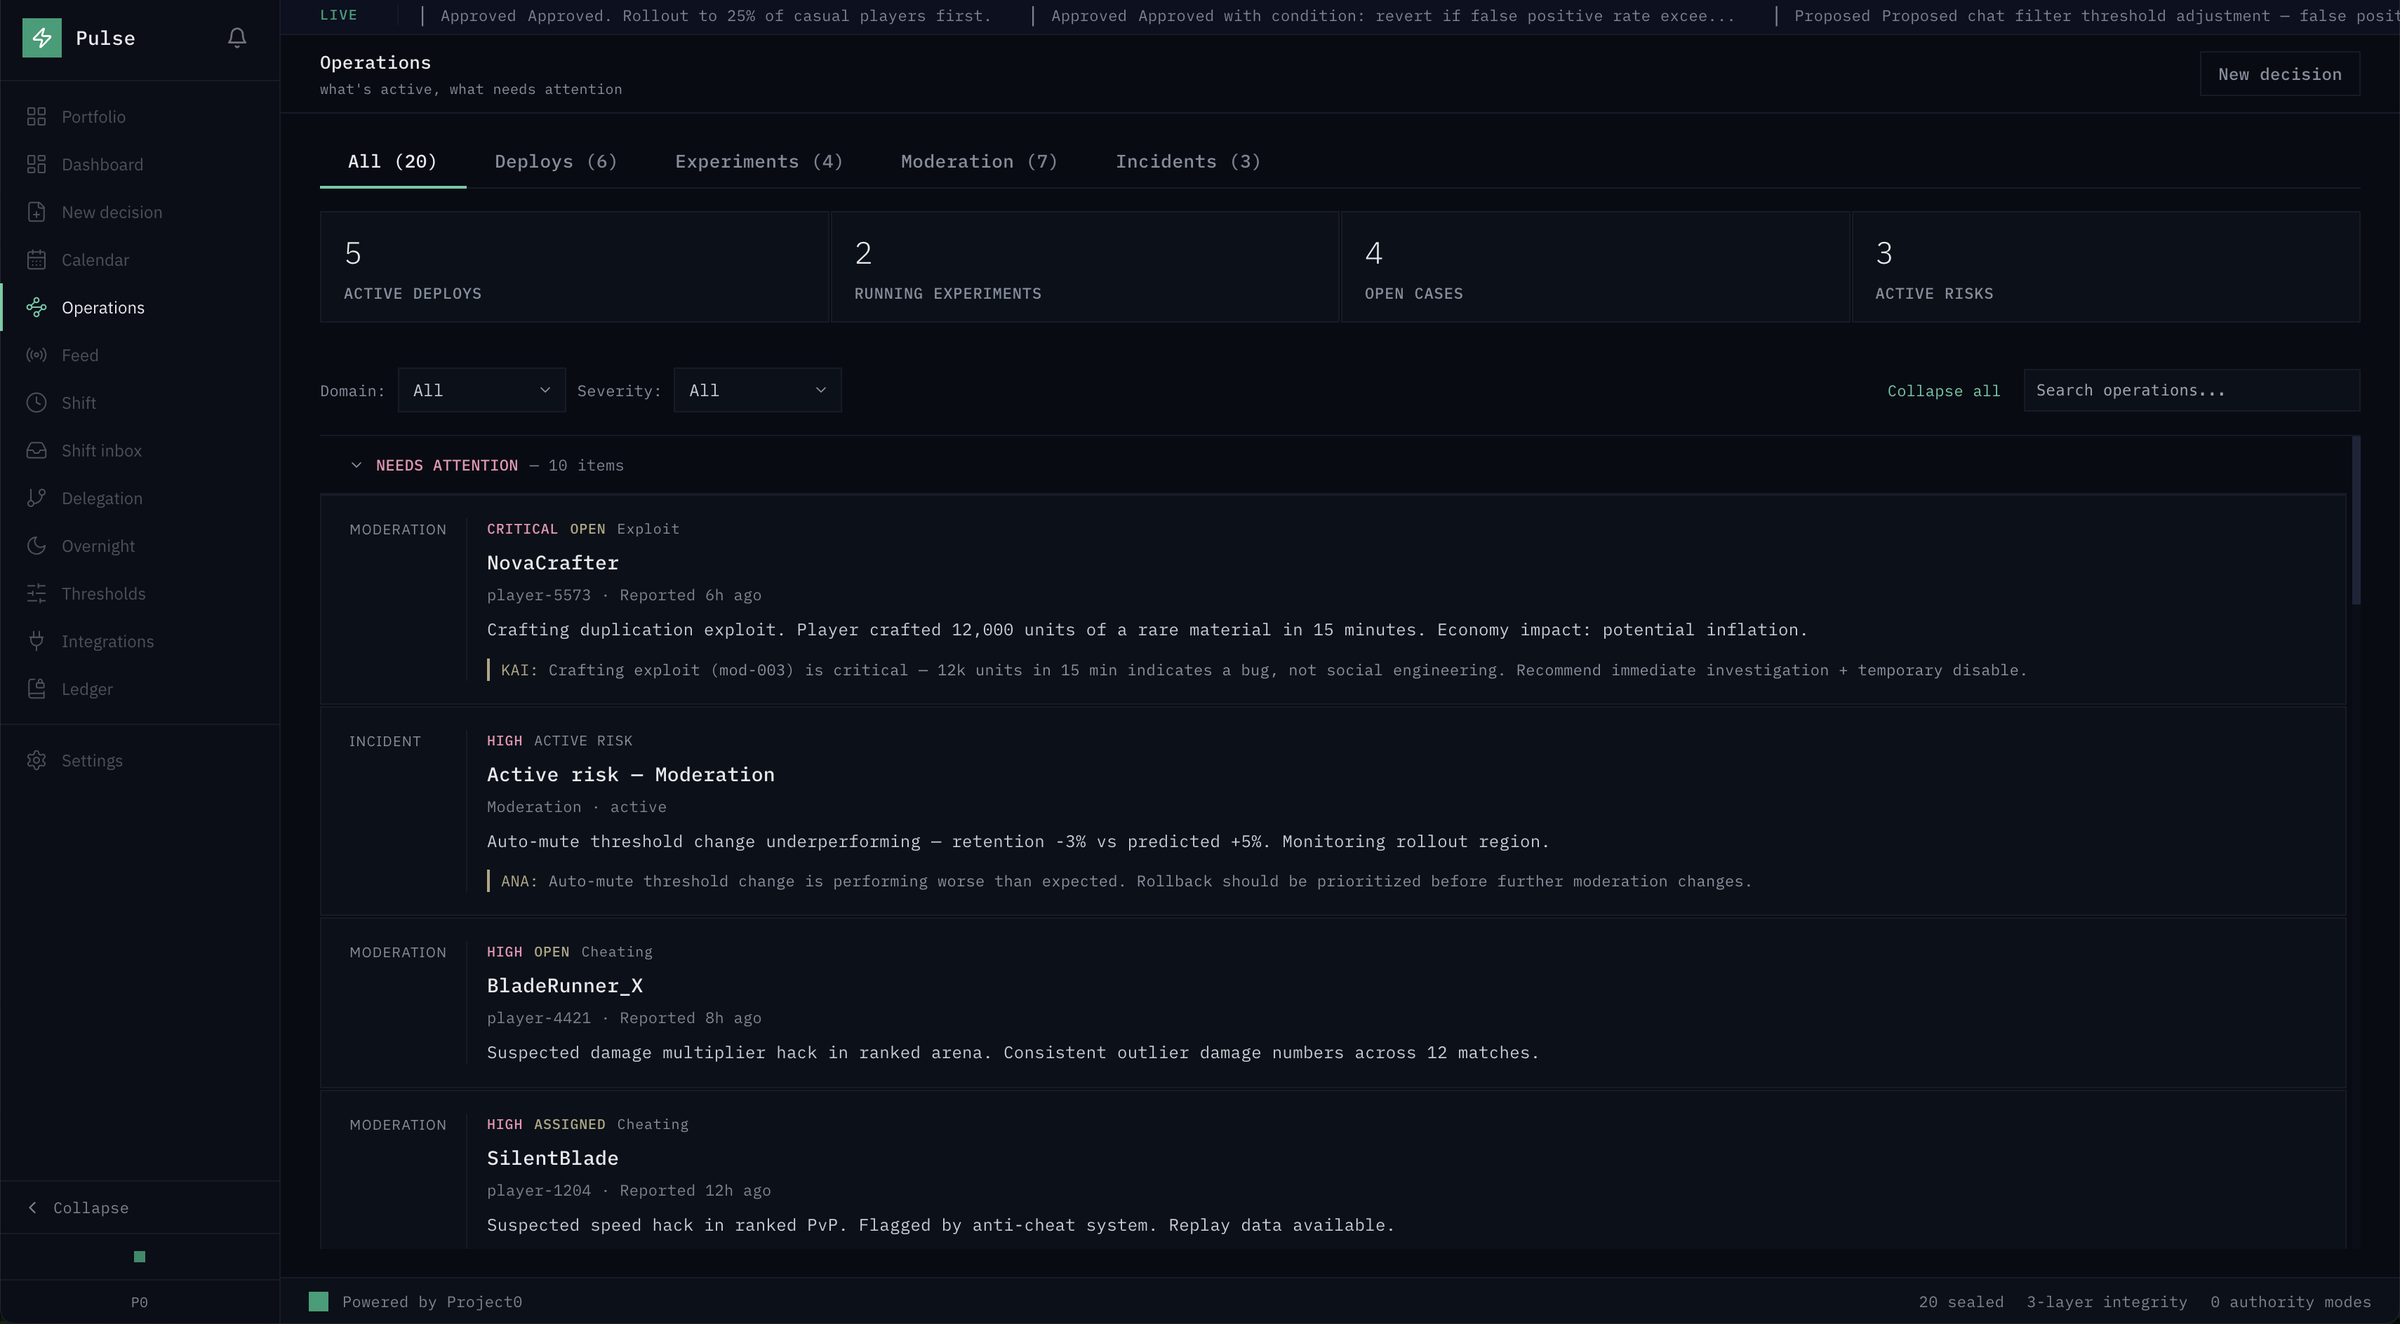2400x1324 pixels.
Task: Click the Feed broadcast icon
Action: [x=37, y=355]
